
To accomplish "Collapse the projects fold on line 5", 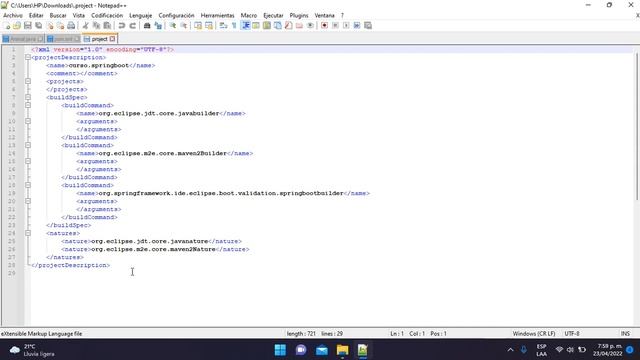I will [28, 81].
